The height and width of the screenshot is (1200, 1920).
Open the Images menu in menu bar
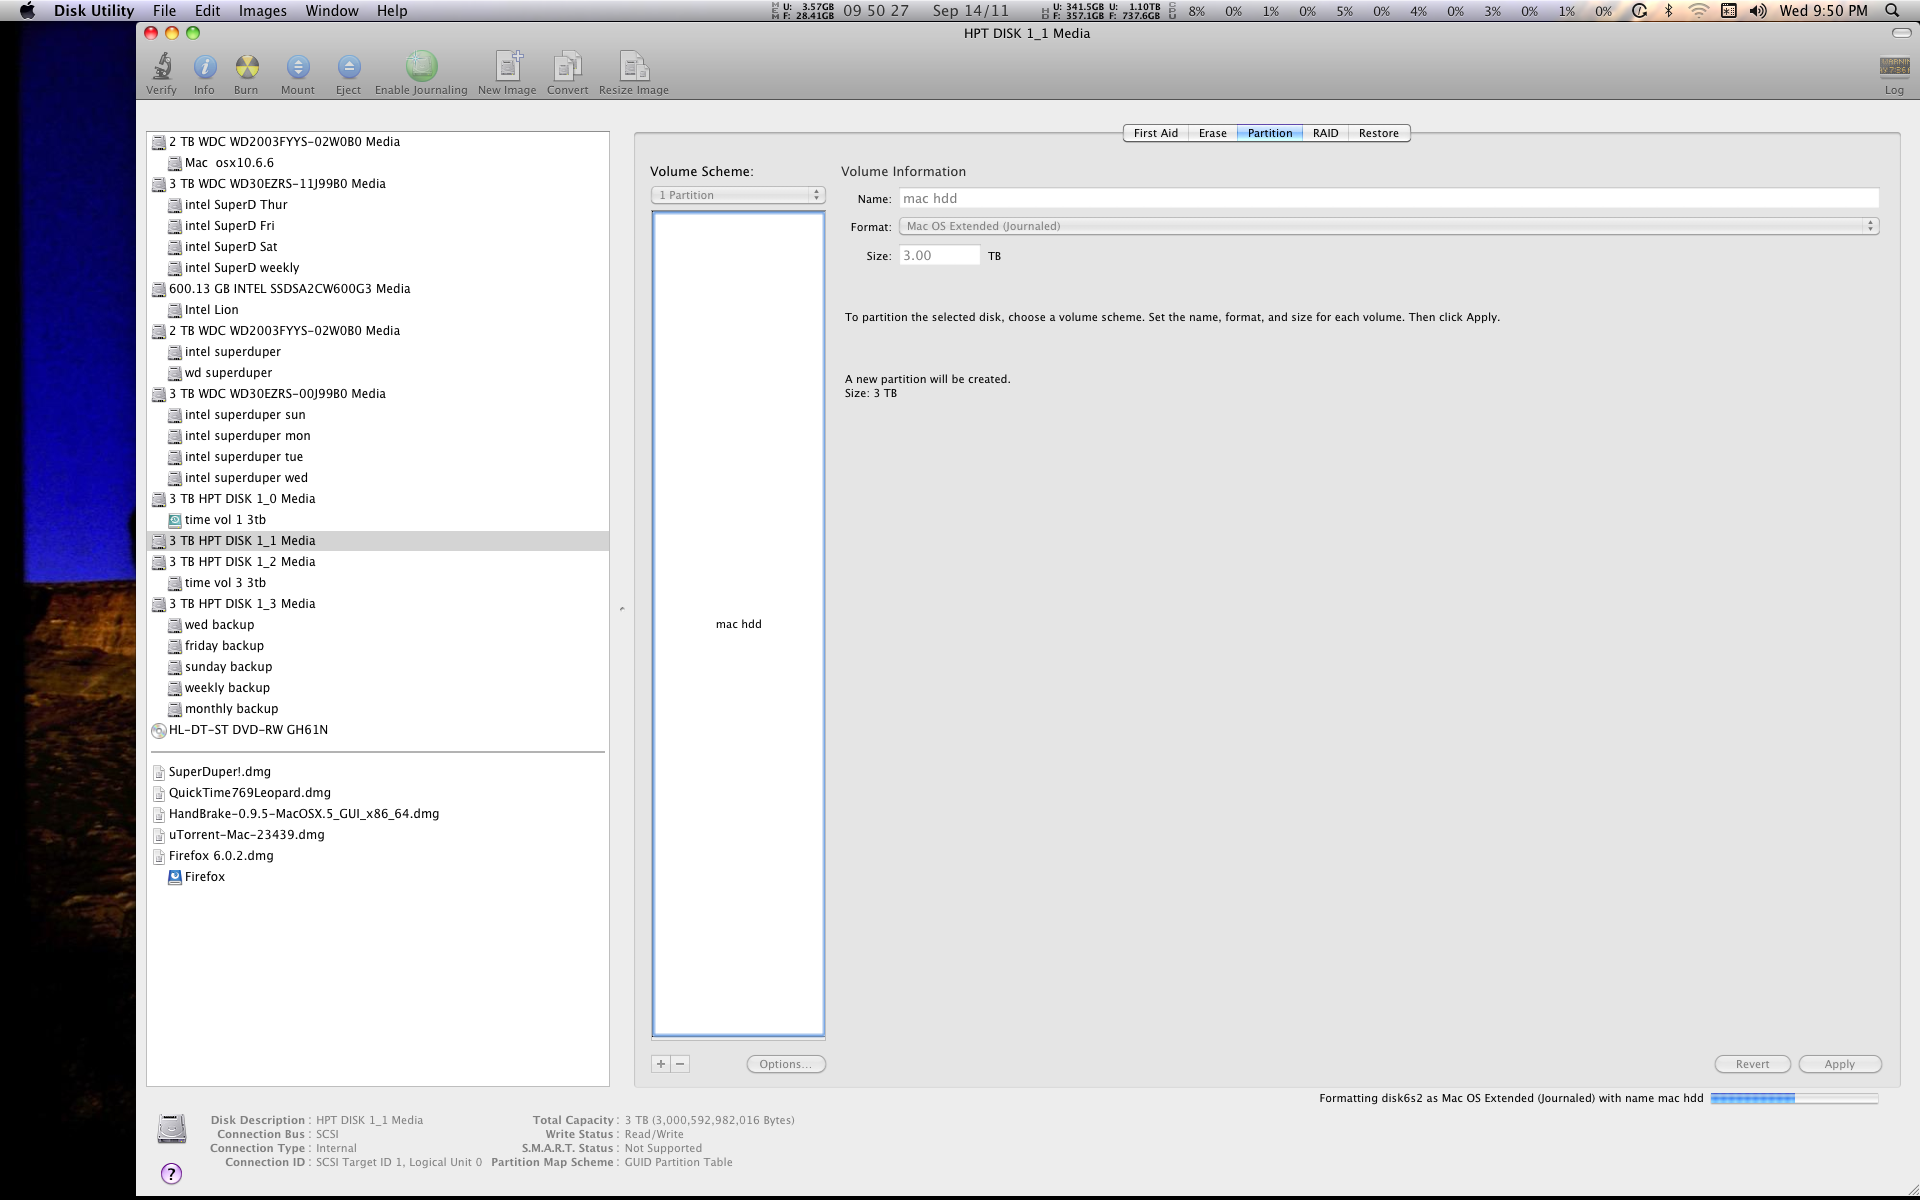(x=262, y=11)
